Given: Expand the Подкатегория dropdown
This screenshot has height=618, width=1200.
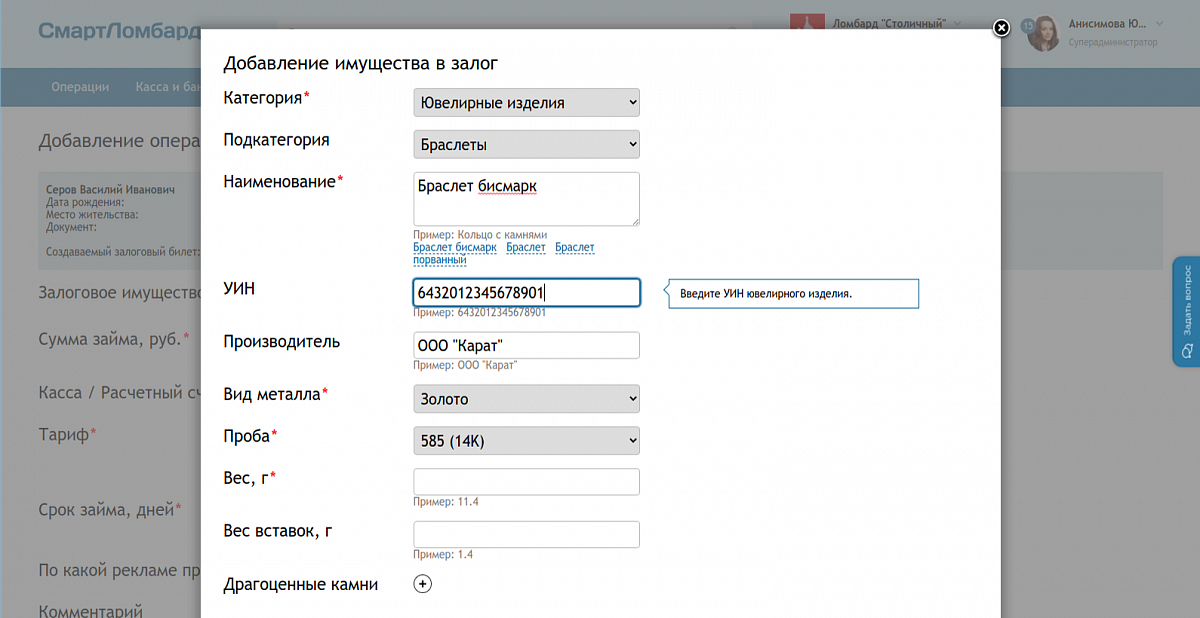Looking at the screenshot, I should [x=526, y=145].
